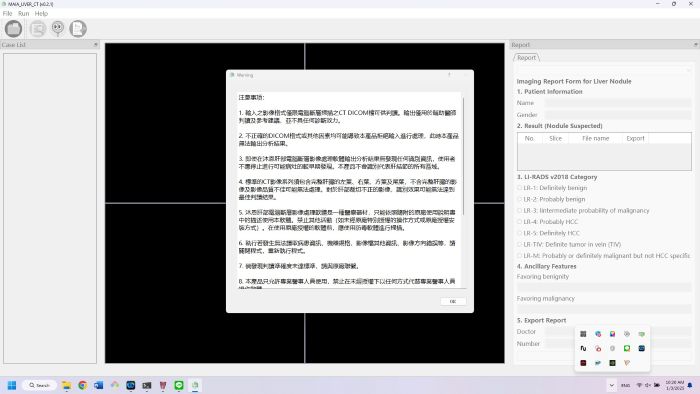Click the dark blue square tray overflow icon
This screenshot has height=394, width=700.
(x=642, y=348)
